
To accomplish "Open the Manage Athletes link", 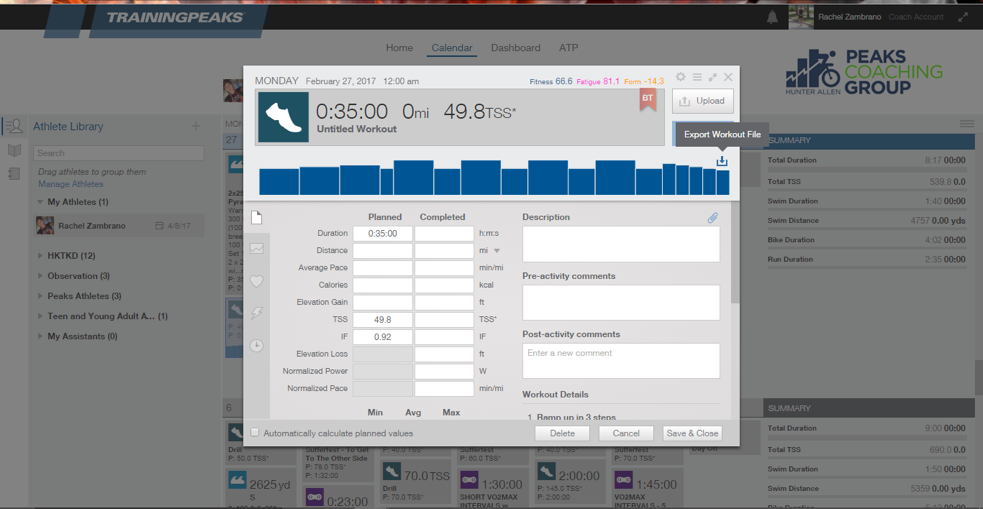I will 70,184.
